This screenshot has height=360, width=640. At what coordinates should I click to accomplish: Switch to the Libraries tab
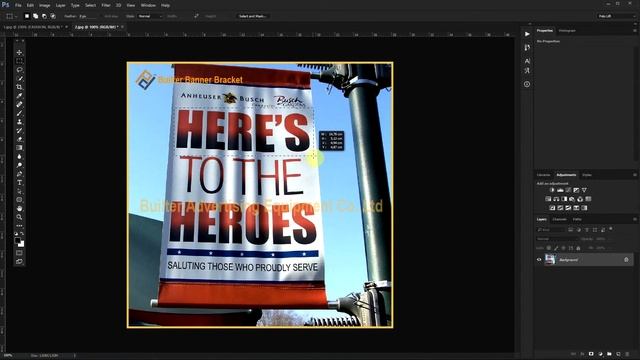pos(543,175)
